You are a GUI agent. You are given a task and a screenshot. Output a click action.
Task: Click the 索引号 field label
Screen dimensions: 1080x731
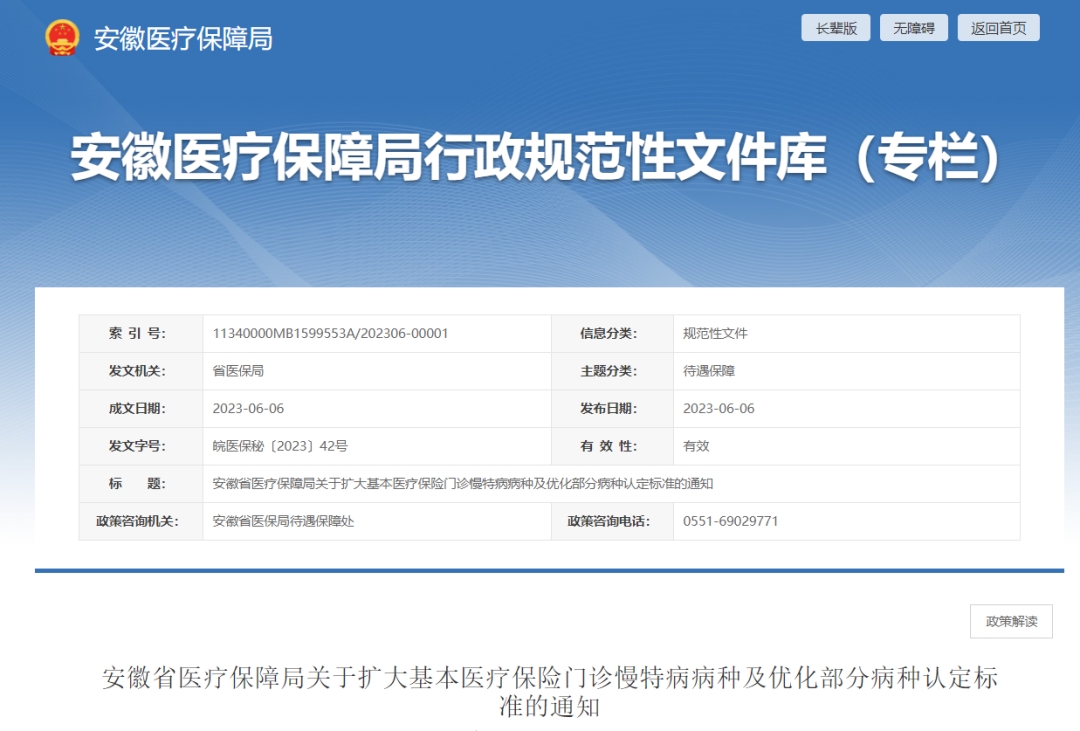click(x=137, y=333)
